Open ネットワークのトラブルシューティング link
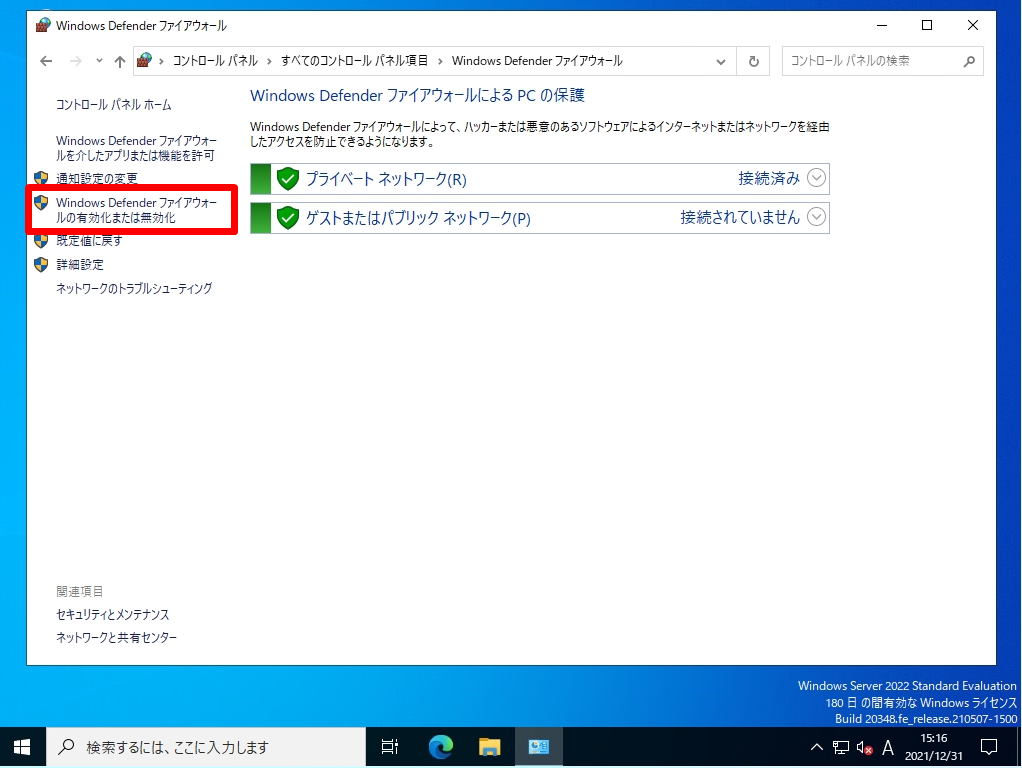Image resolution: width=1022 pixels, height=768 pixels. (x=134, y=288)
